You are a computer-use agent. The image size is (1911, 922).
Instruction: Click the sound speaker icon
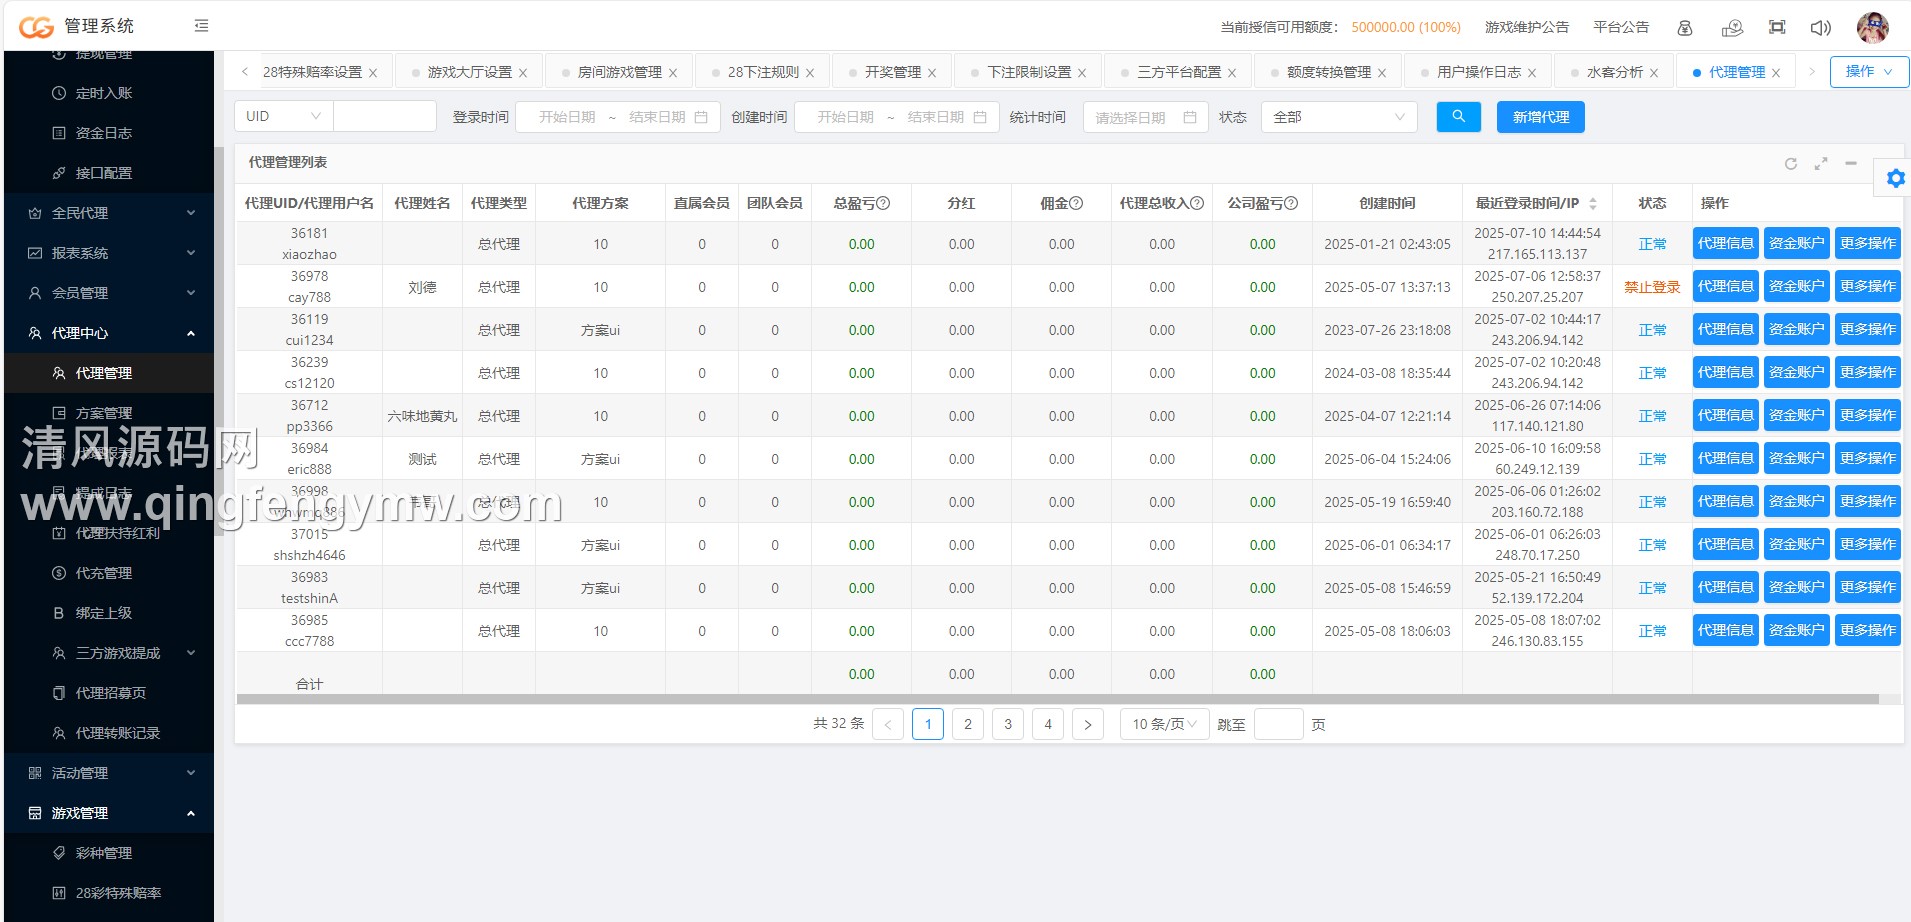[1821, 28]
